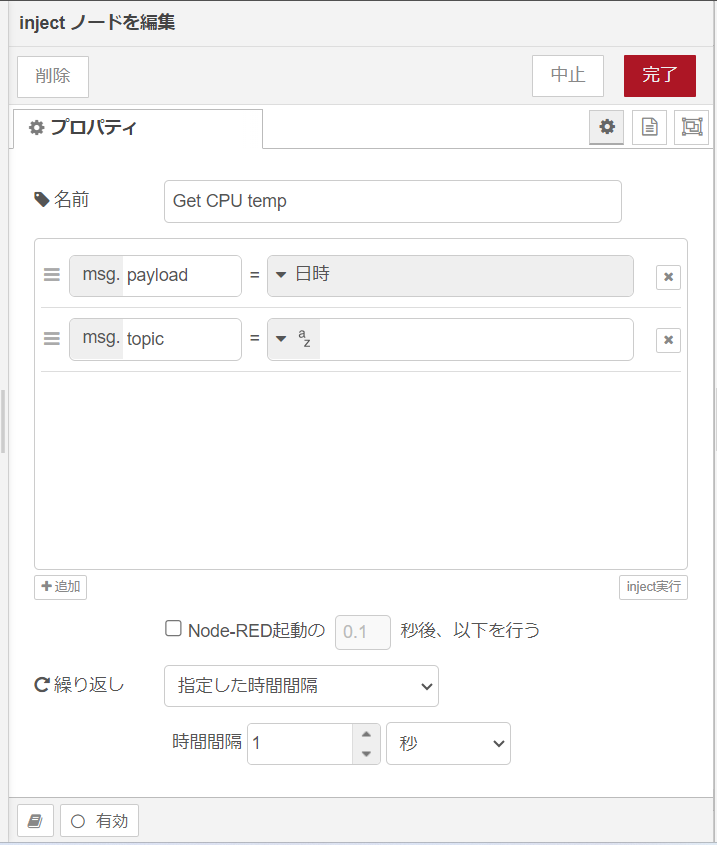The height and width of the screenshot is (845, 717).
Task: Open node properties gear icon
Action: coord(606,127)
